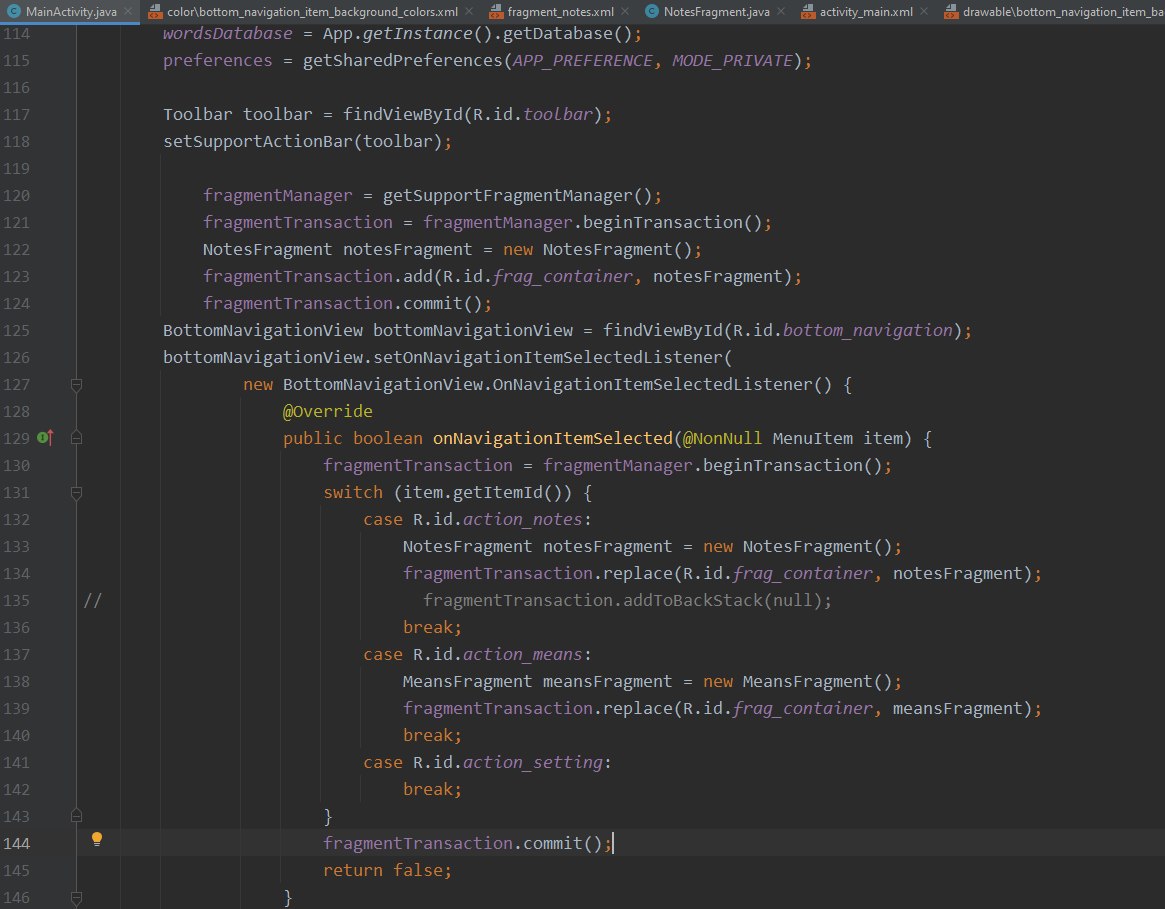
Task: Click action_notes in the case label
Action: click(x=522, y=520)
